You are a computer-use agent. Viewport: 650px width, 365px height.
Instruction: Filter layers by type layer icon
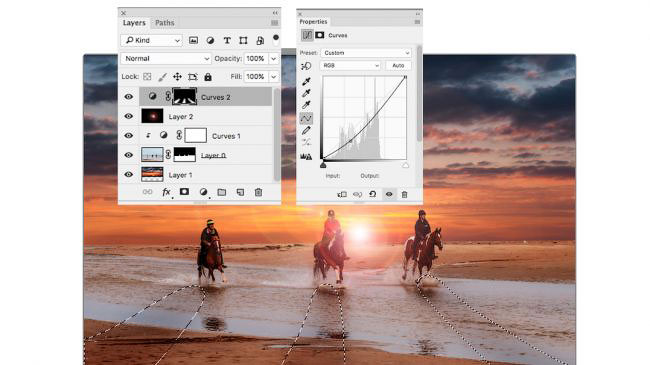pyautogui.click(x=227, y=40)
